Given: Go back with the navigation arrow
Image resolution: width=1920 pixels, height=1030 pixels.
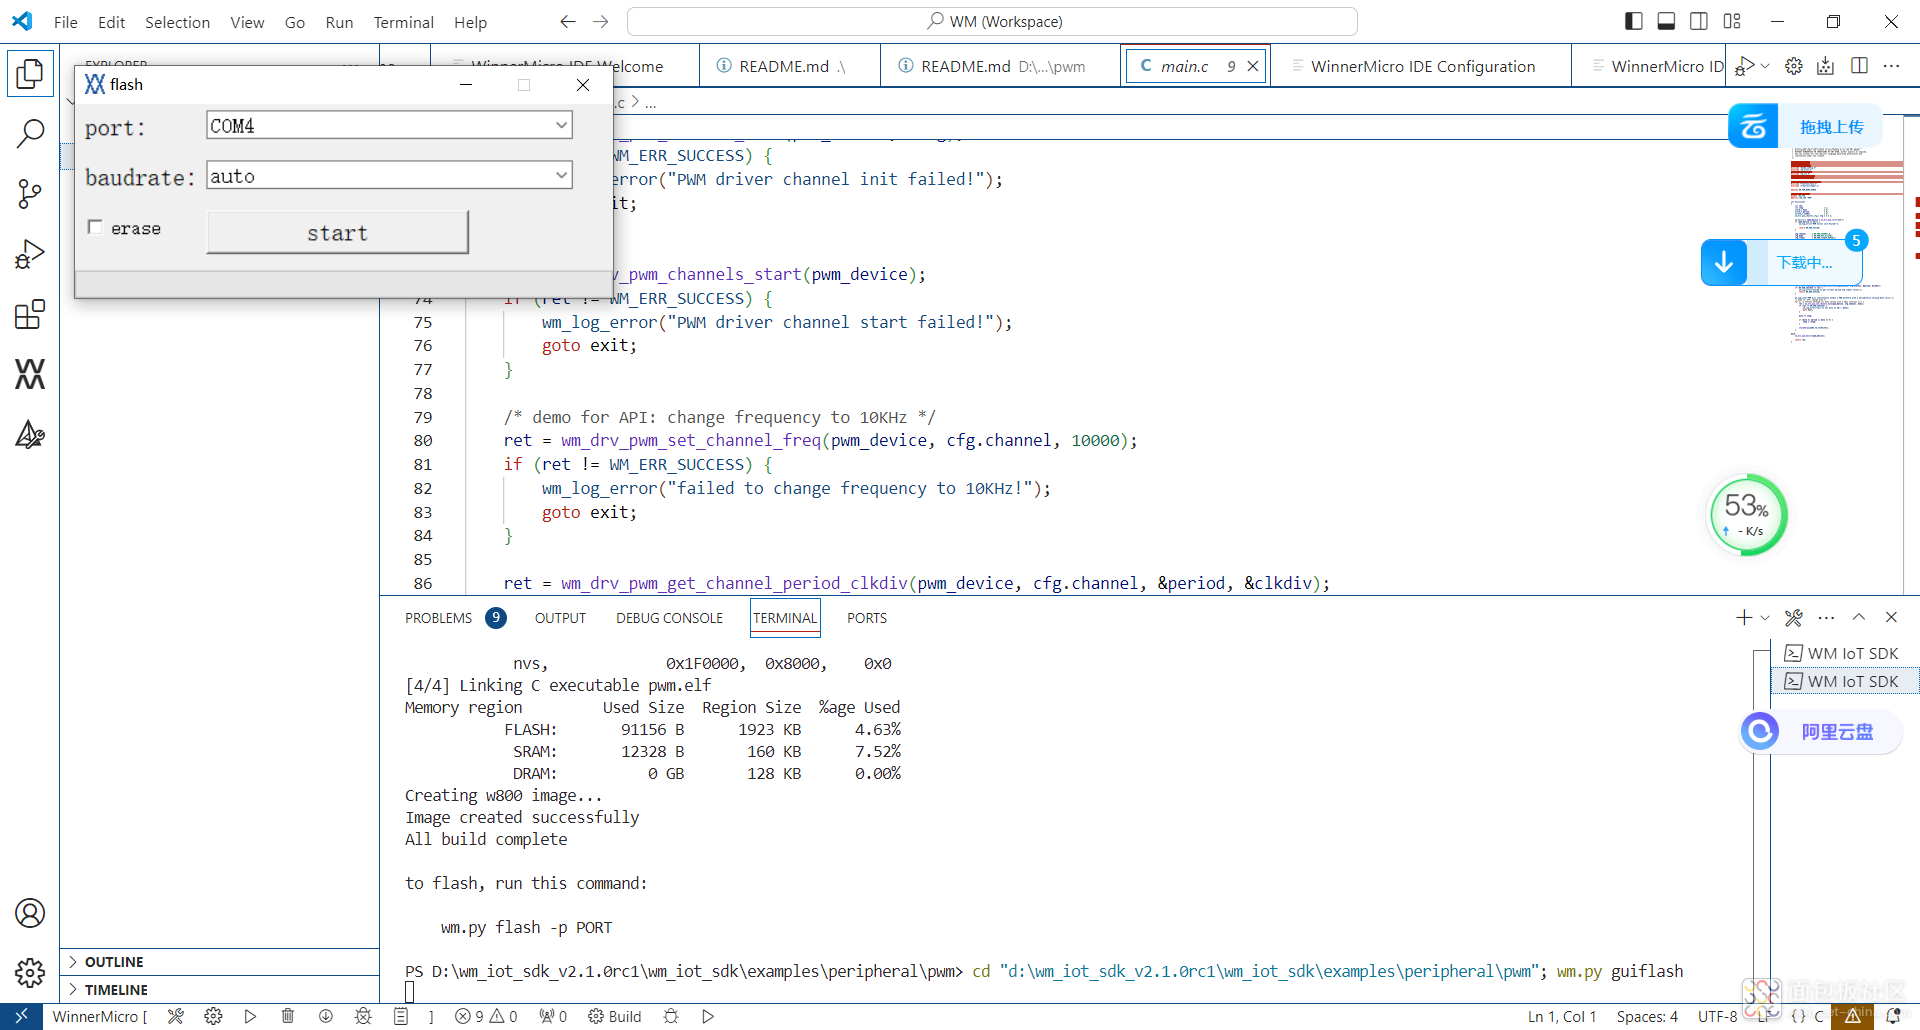Looking at the screenshot, I should pos(567,21).
